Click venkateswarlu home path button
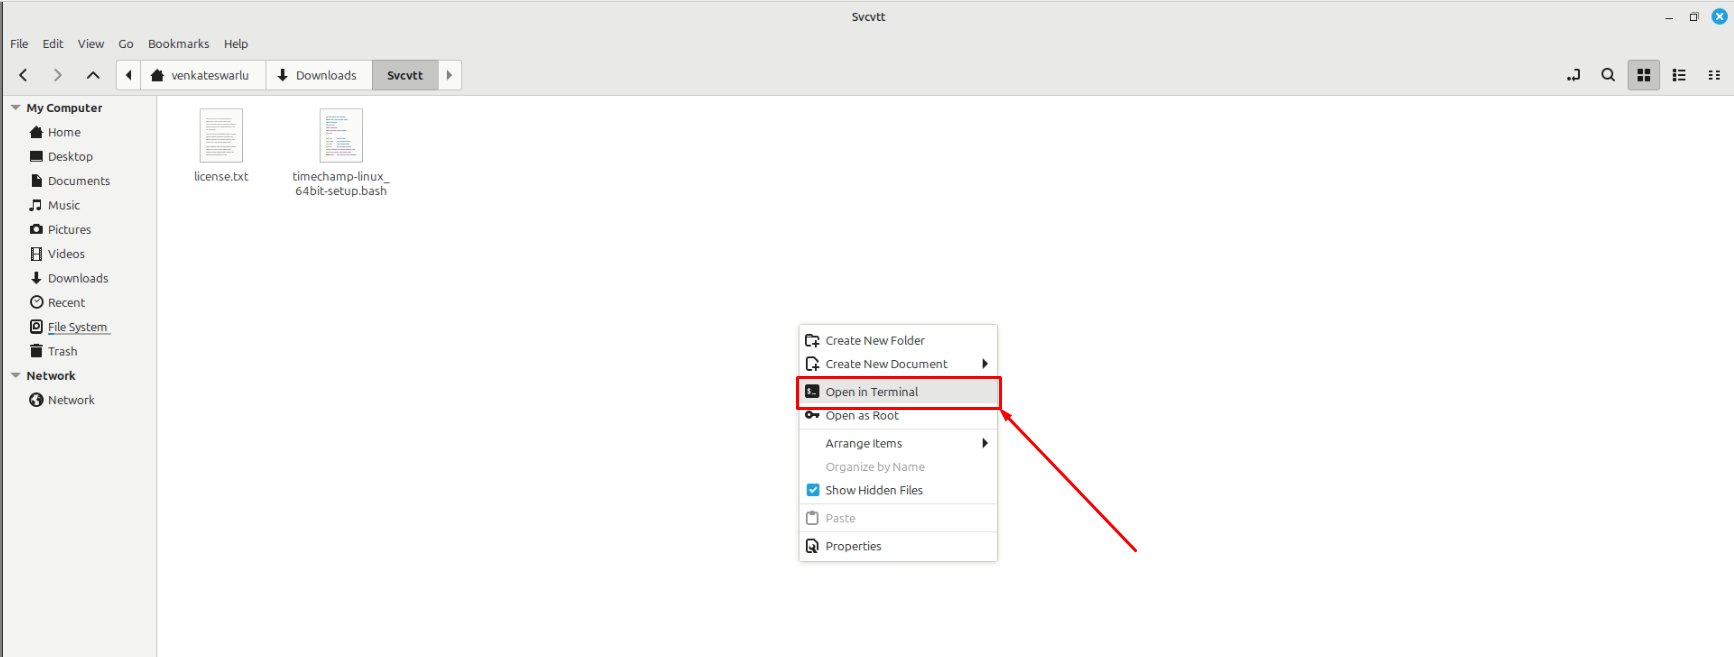Image resolution: width=1734 pixels, height=657 pixels. point(203,75)
